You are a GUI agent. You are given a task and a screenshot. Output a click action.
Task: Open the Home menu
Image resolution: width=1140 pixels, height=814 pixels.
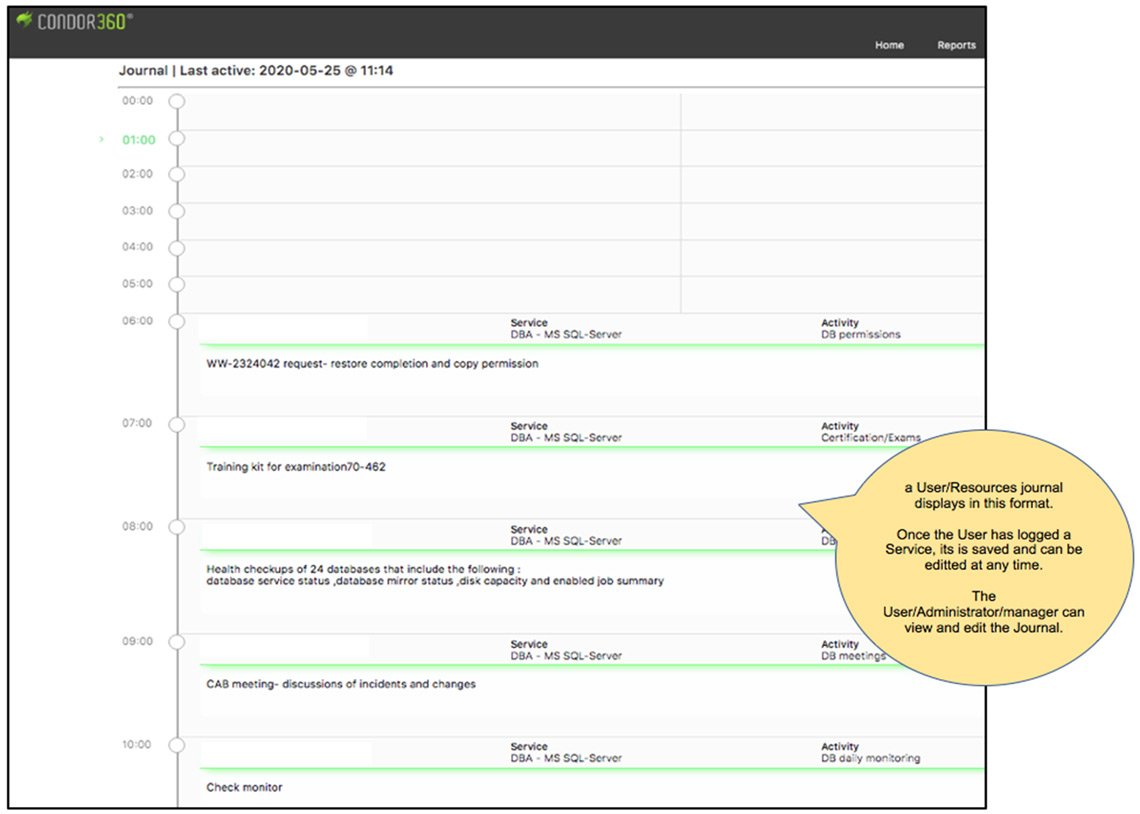[x=889, y=45]
